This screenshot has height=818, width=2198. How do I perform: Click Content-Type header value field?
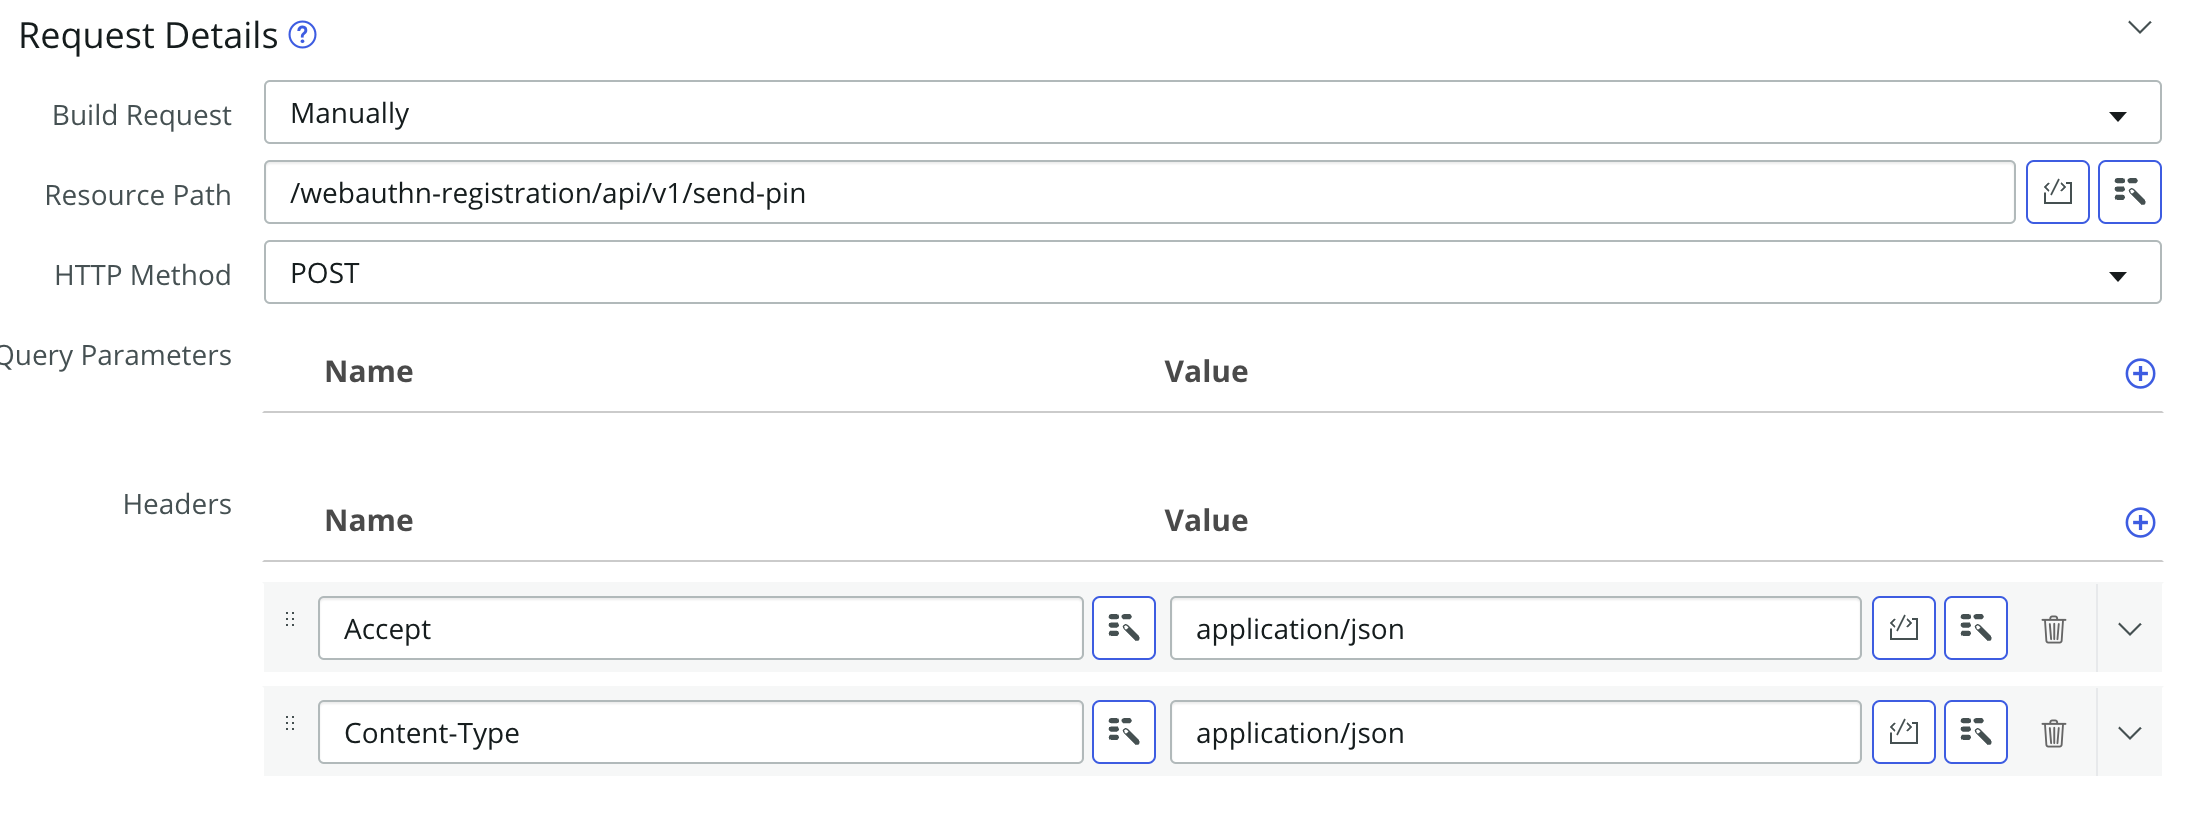(1515, 733)
